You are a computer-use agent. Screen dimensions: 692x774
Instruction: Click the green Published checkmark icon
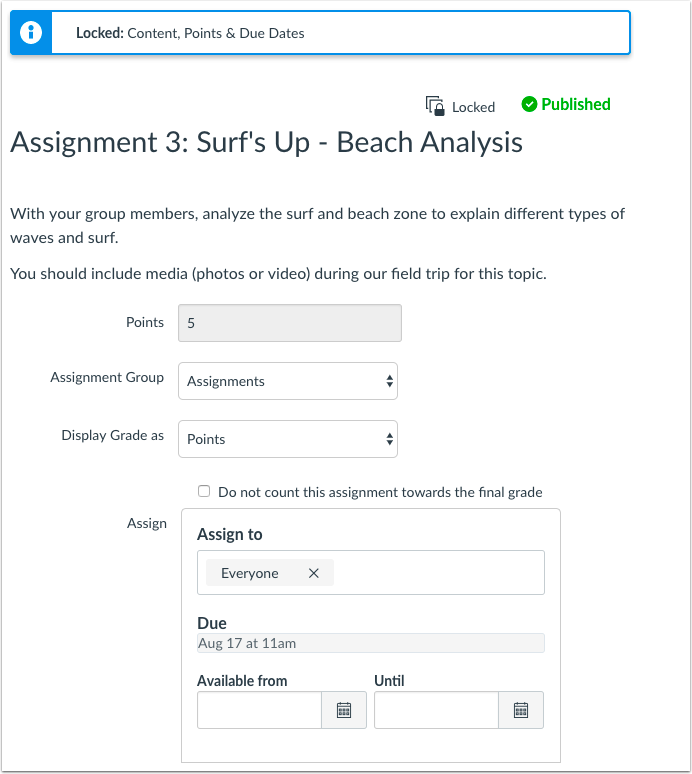(529, 104)
